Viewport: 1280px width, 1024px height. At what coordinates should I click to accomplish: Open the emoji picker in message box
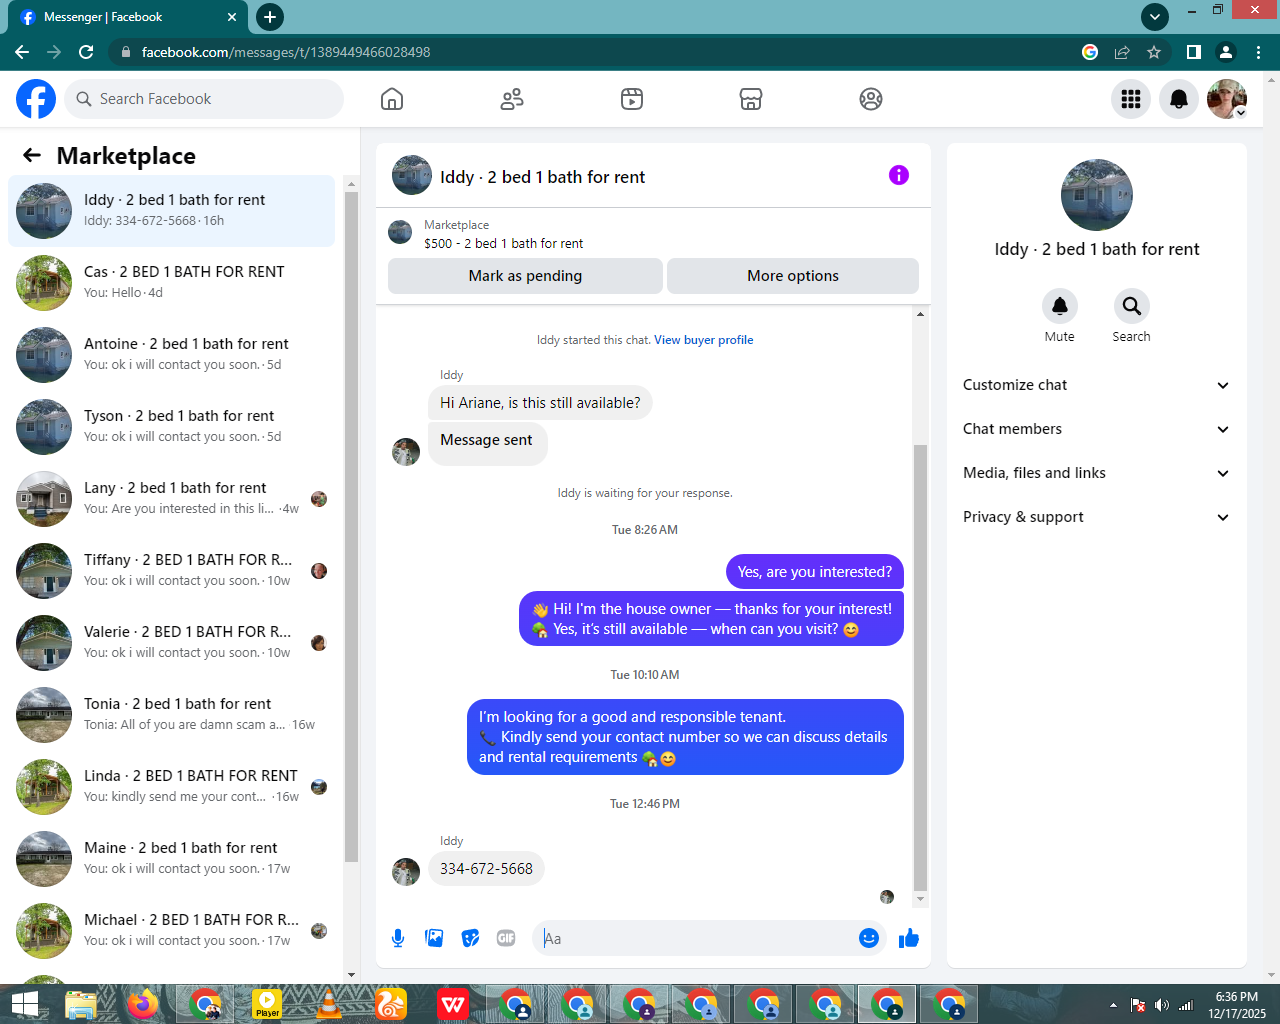[x=869, y=938]
